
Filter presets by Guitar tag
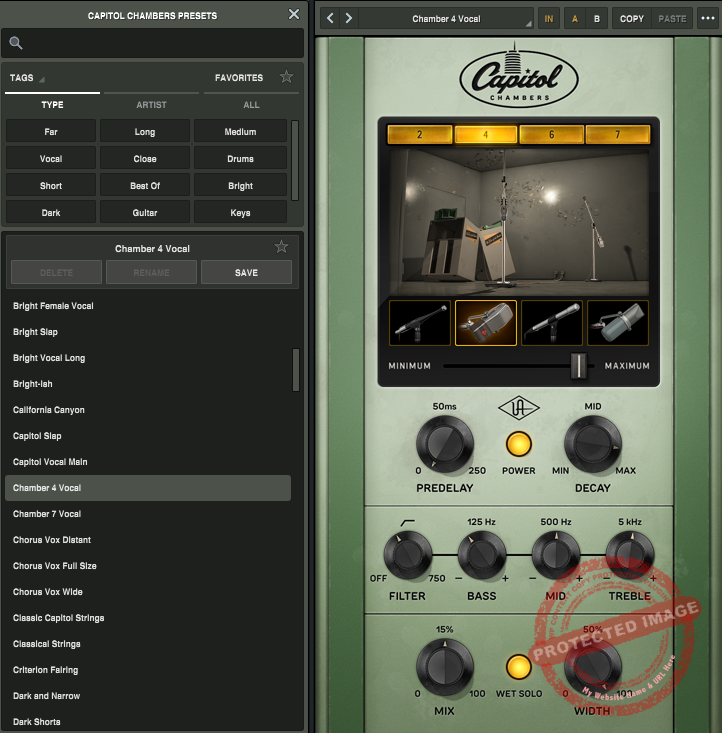tap(145, 213)
